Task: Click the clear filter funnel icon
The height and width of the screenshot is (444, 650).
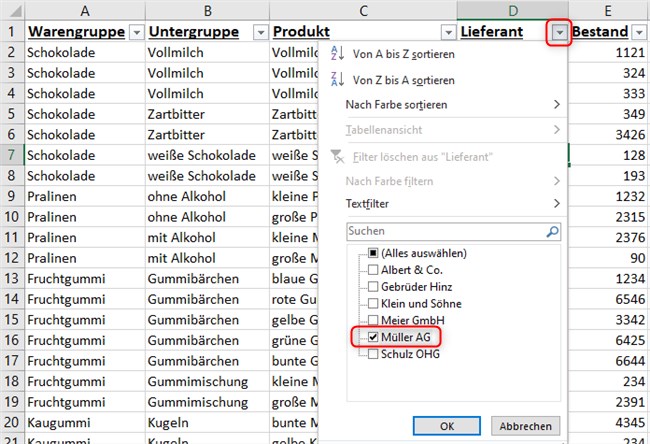Action: (x=337, y=157)
